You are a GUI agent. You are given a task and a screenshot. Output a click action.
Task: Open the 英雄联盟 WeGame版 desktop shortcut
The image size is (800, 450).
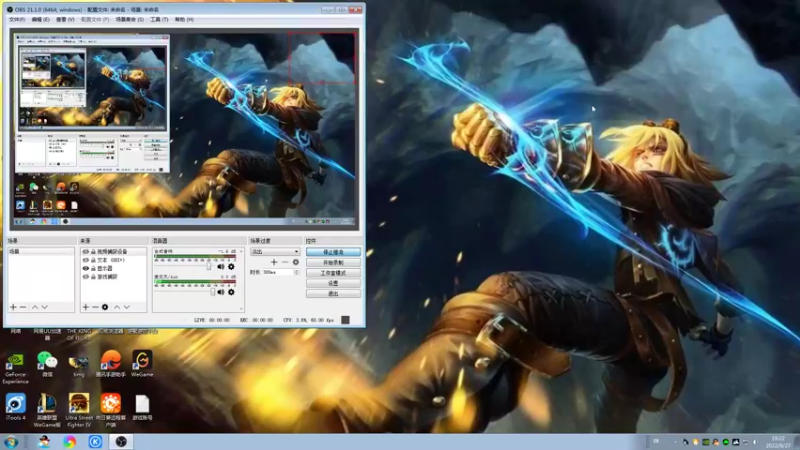tap(47, 410)
